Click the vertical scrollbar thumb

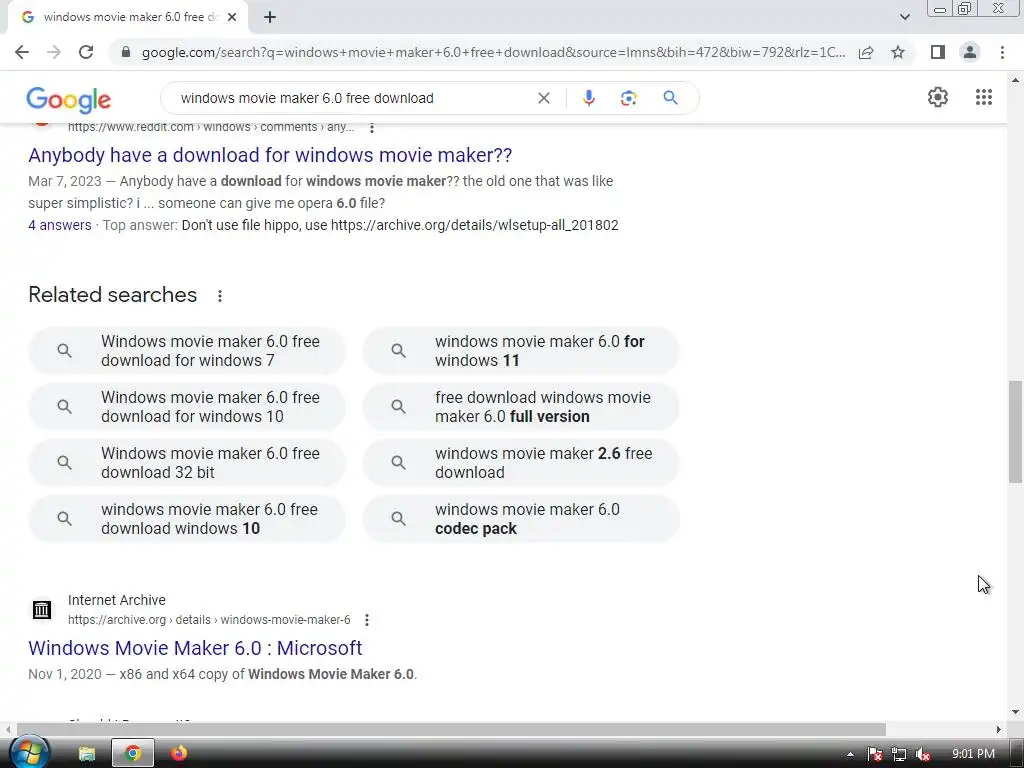pos(1015,431)
